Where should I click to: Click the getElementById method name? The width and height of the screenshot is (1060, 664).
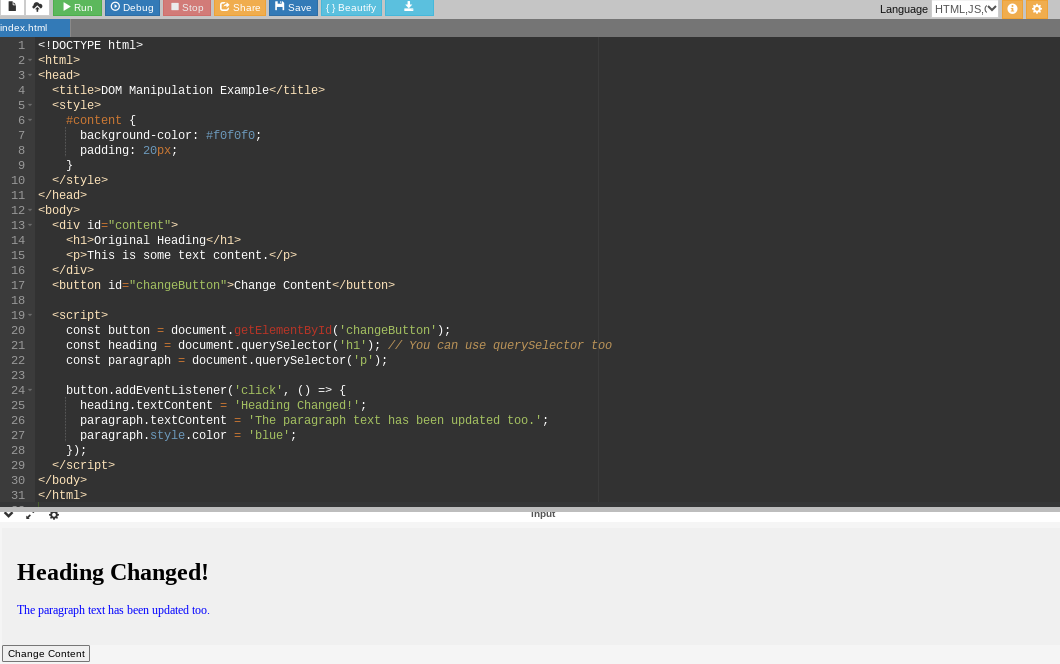click(283, 330)
